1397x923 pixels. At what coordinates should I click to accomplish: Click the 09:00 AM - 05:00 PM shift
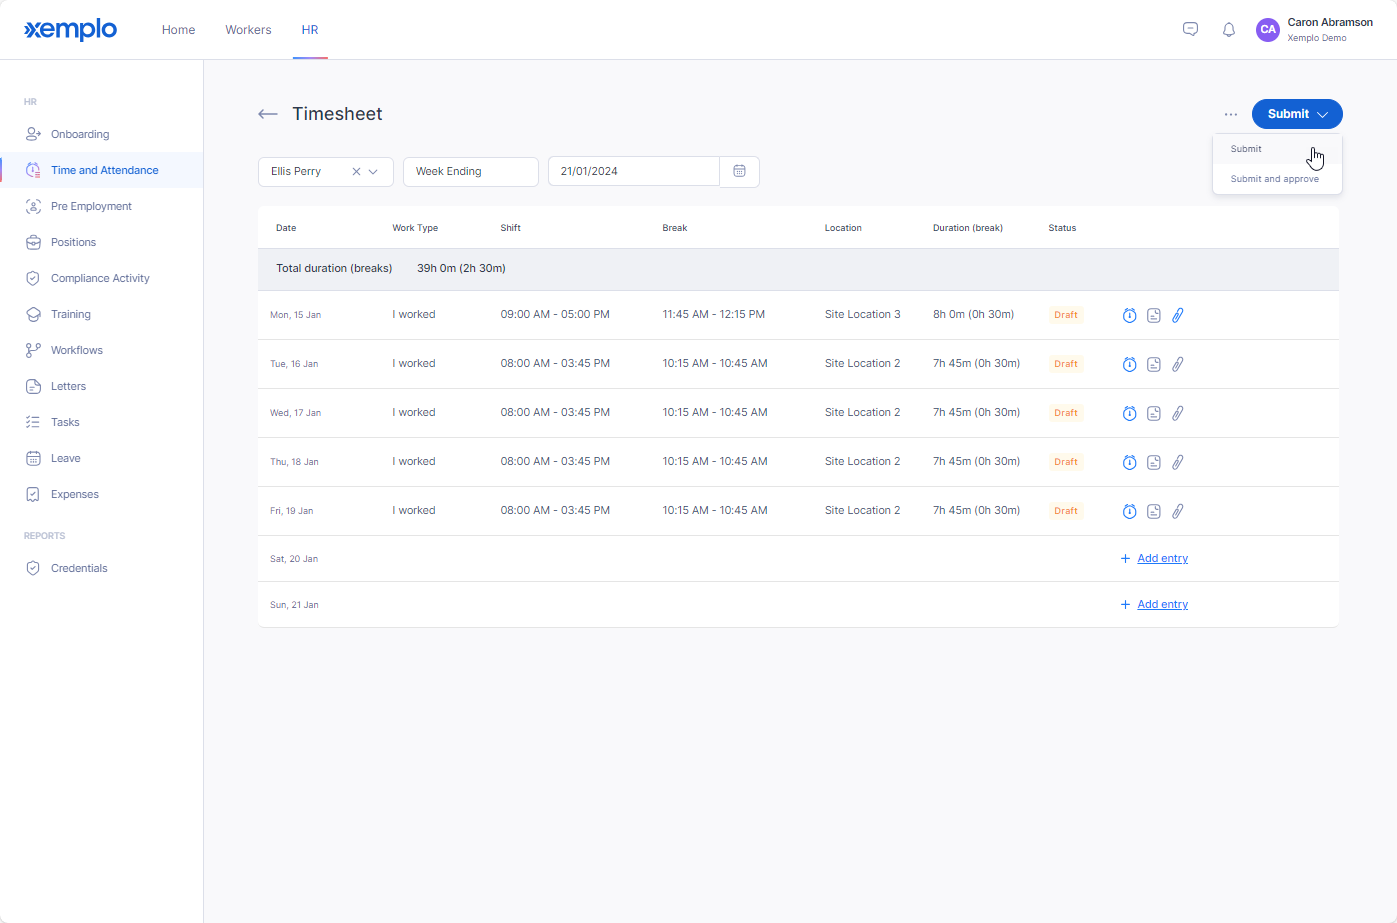555,314
